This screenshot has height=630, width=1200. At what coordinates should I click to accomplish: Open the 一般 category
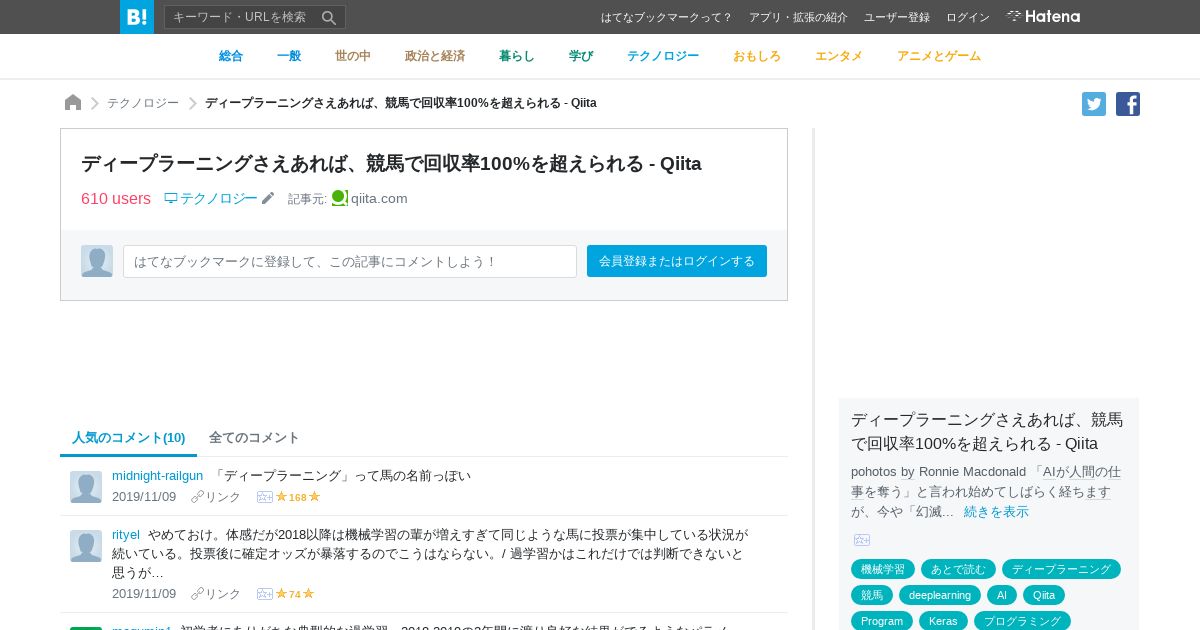point(289,56)
